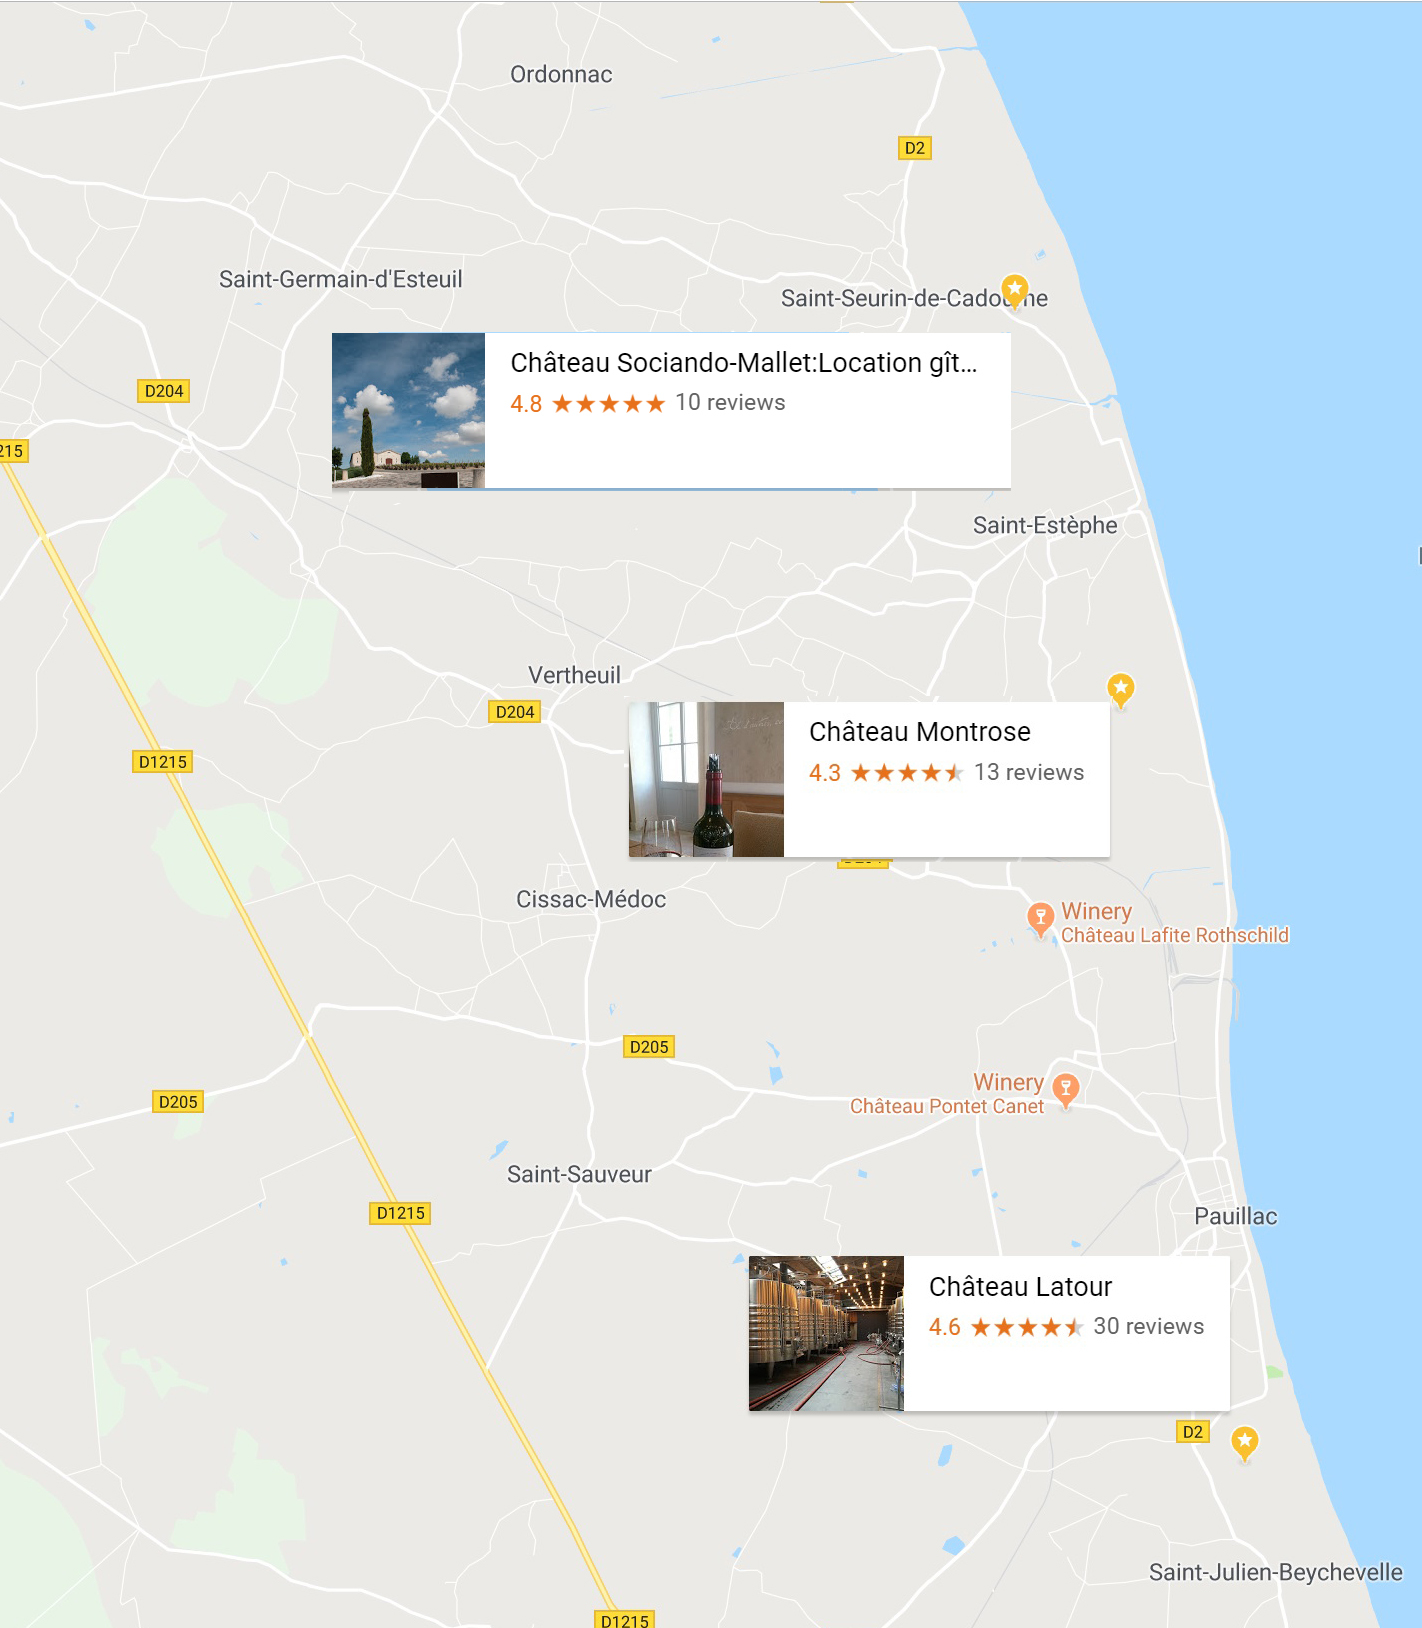
Task: Click the Château Latour card title
Action: (x=1020, y=1287)
